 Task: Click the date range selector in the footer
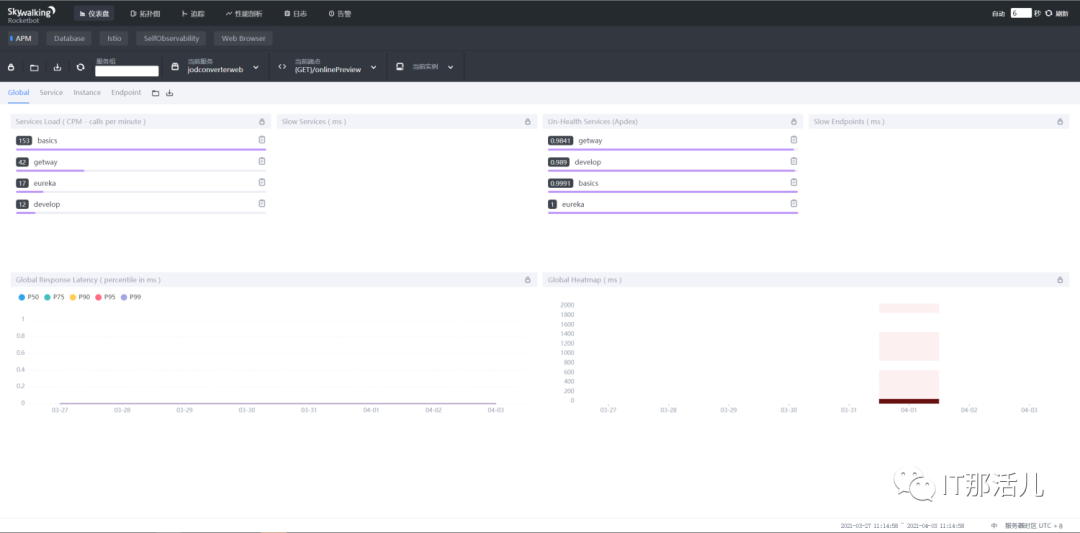[902, 525]
